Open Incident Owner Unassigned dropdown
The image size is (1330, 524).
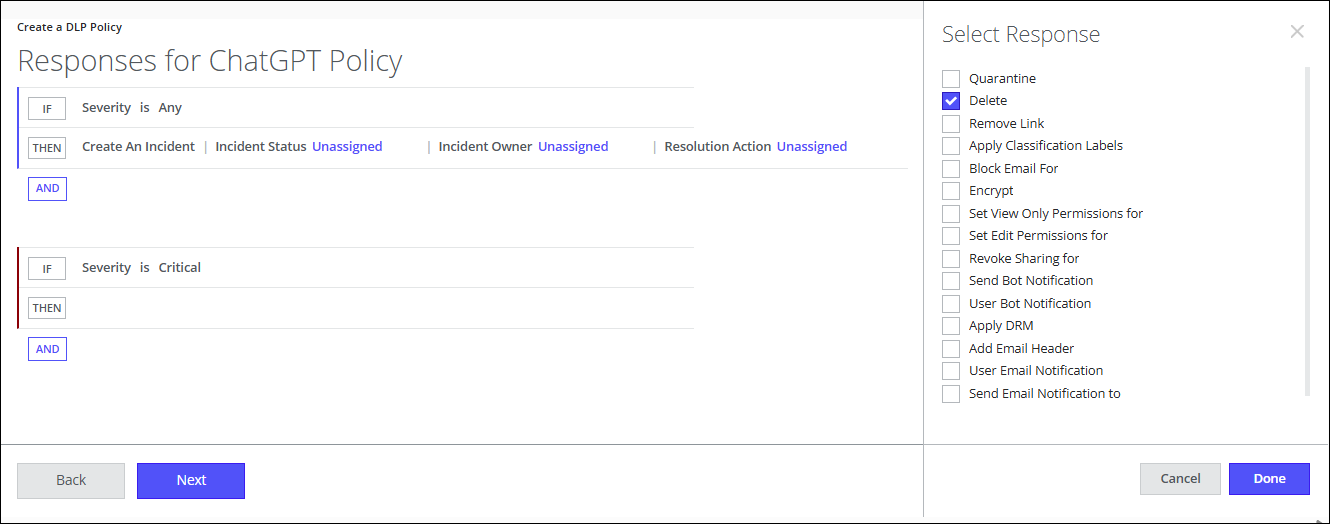point(573,147)
